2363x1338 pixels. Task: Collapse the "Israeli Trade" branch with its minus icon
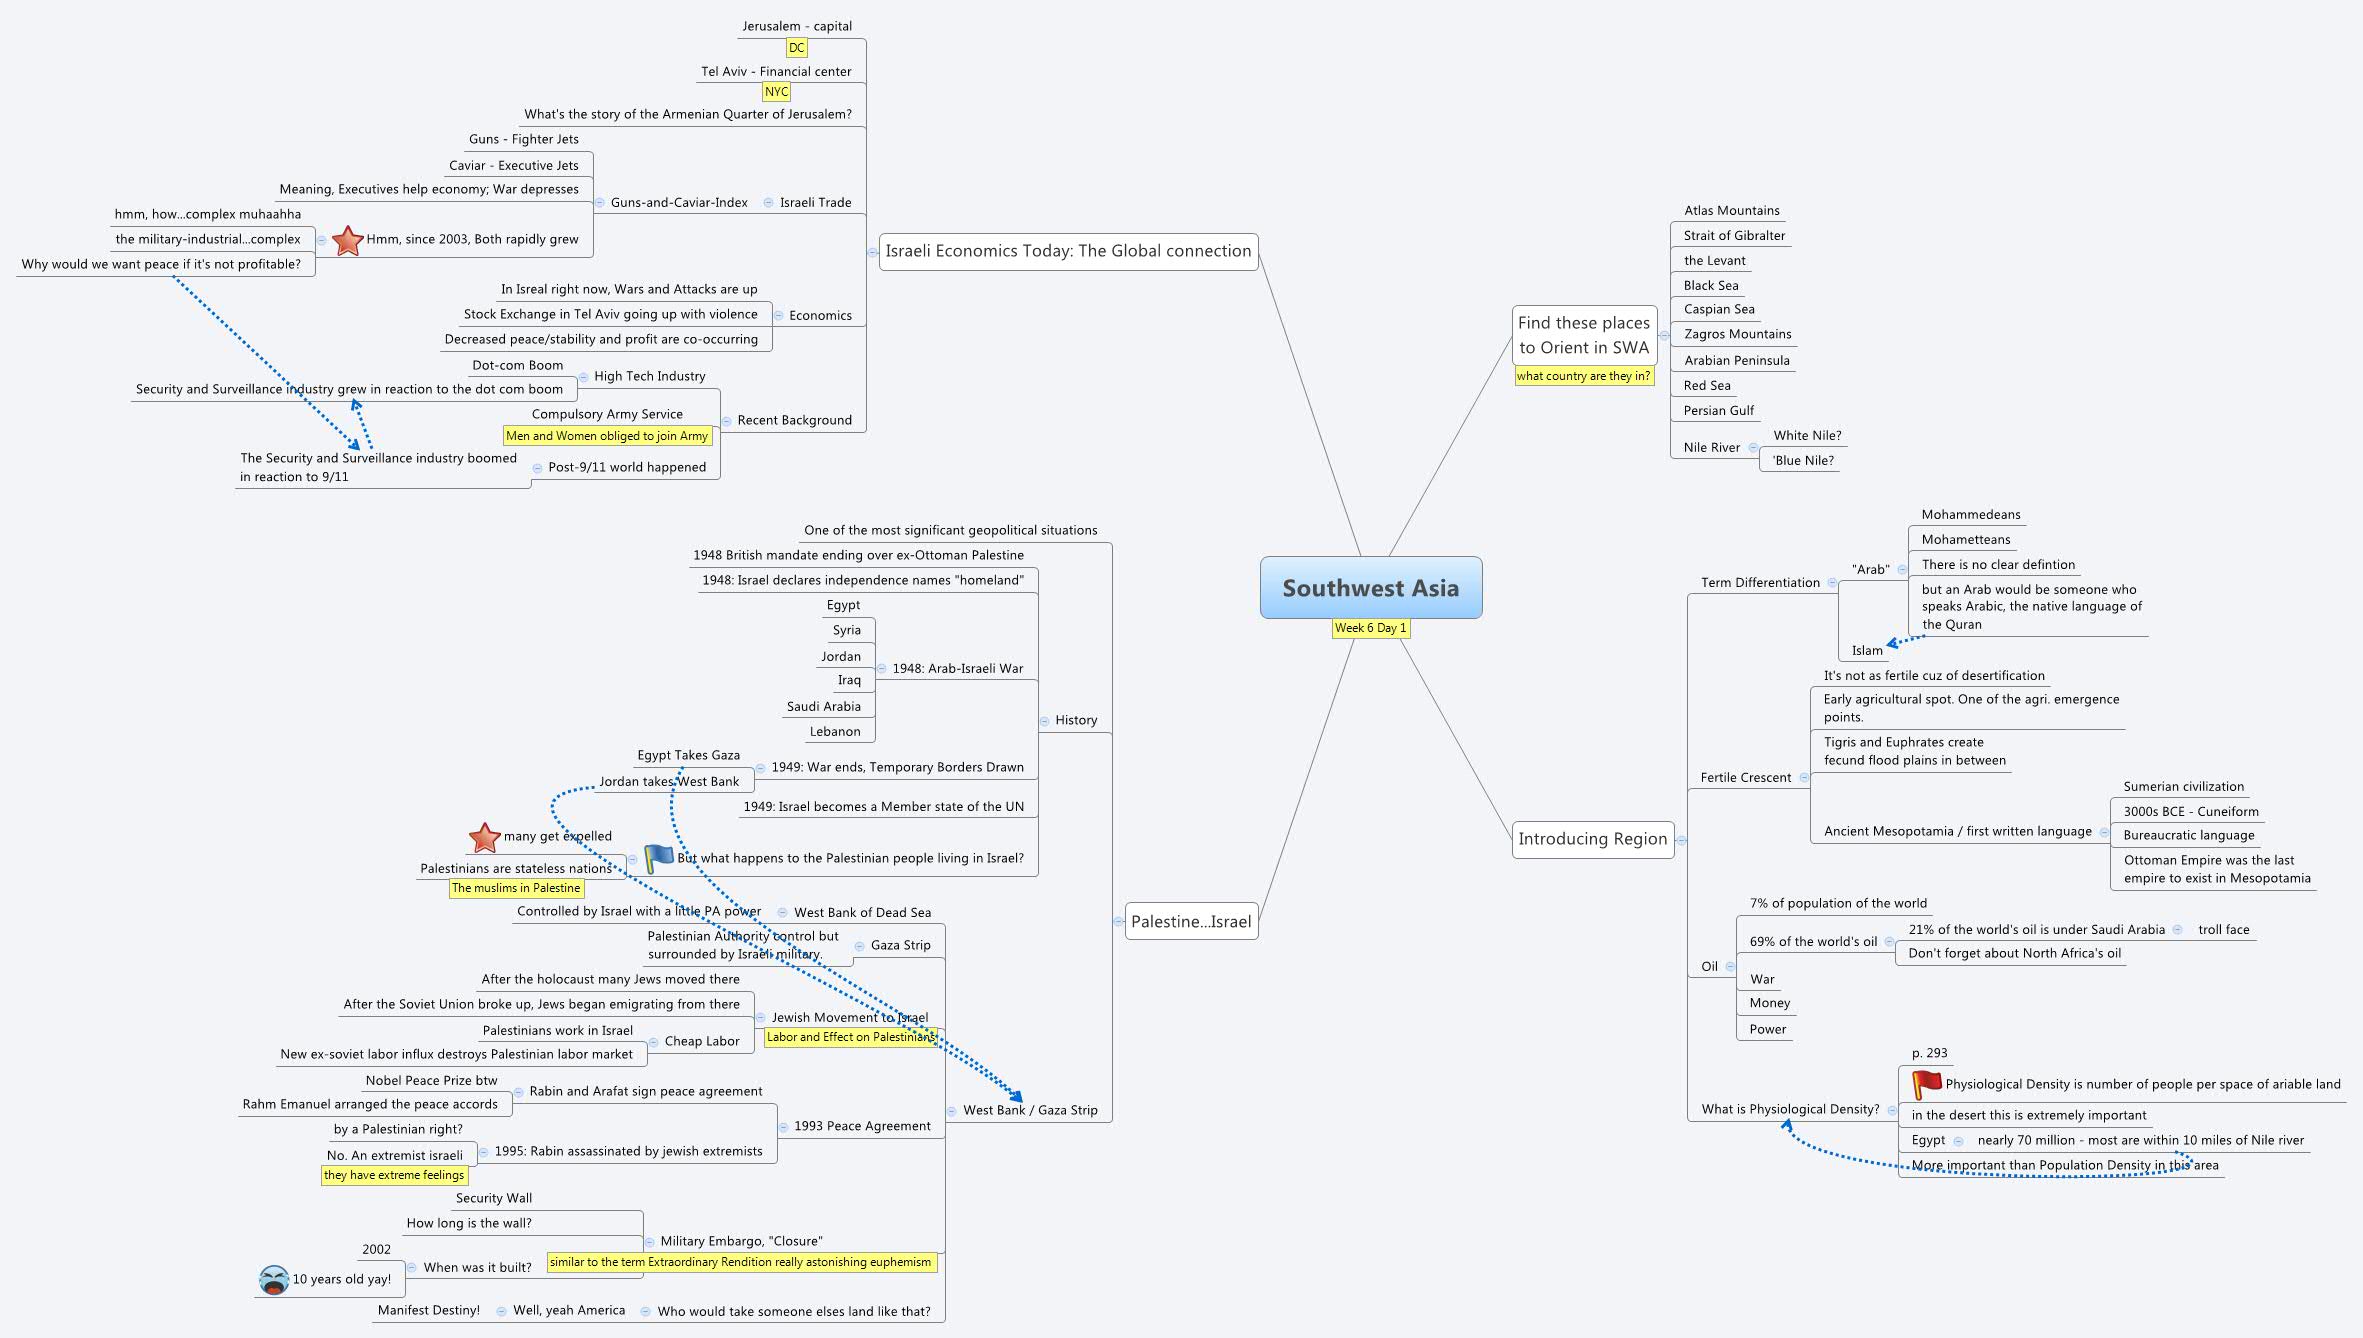pyautogui.click(x=766, y=202)
